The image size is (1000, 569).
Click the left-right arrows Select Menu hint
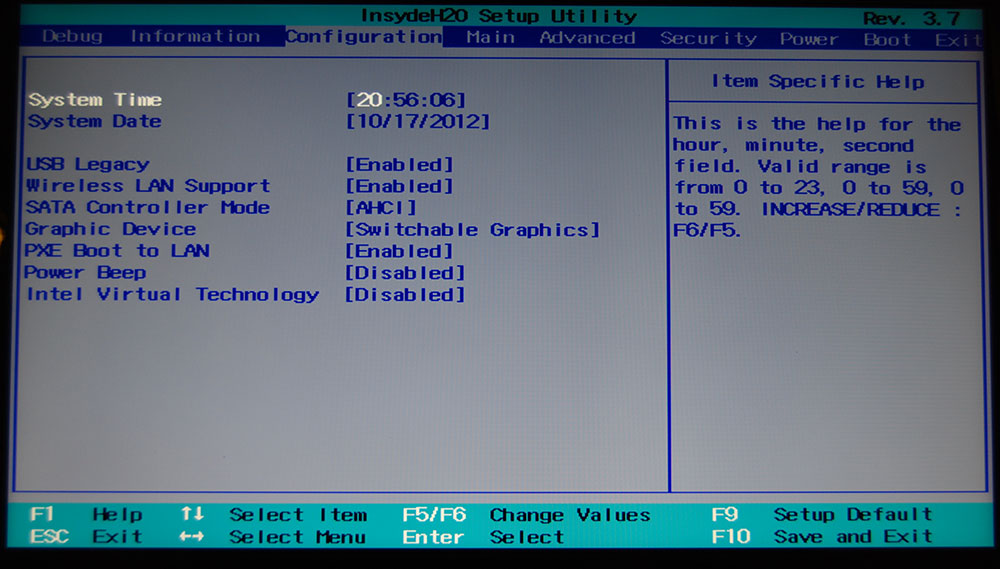coord(273,536)
